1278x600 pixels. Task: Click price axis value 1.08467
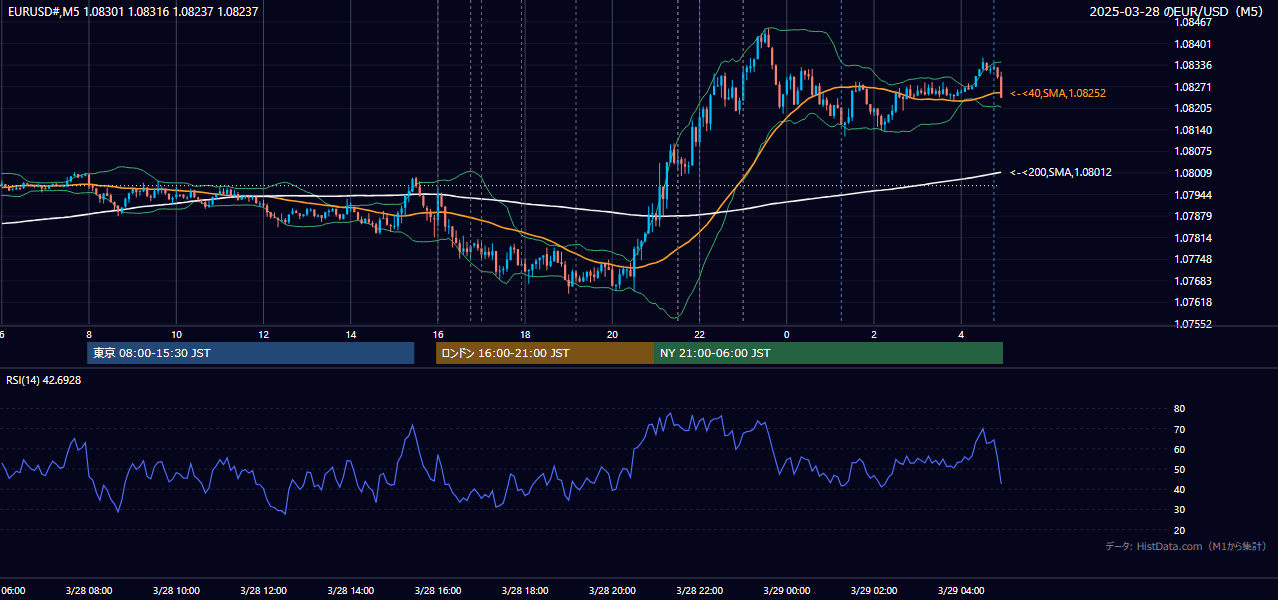click(x=1194, y=22)
